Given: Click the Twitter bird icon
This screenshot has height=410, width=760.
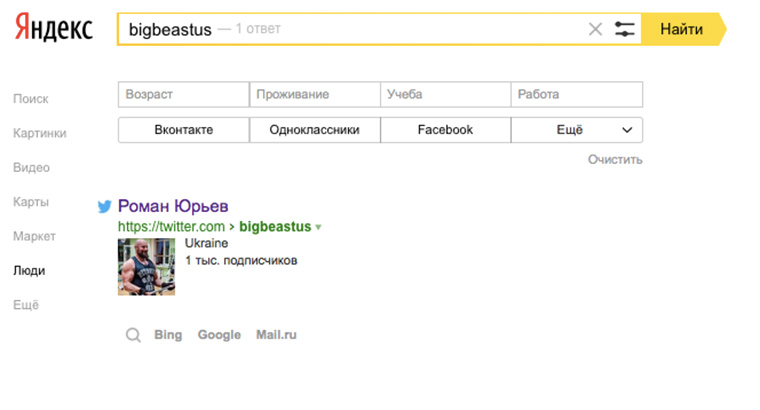Looking at the screenshot, I should 104,206.
